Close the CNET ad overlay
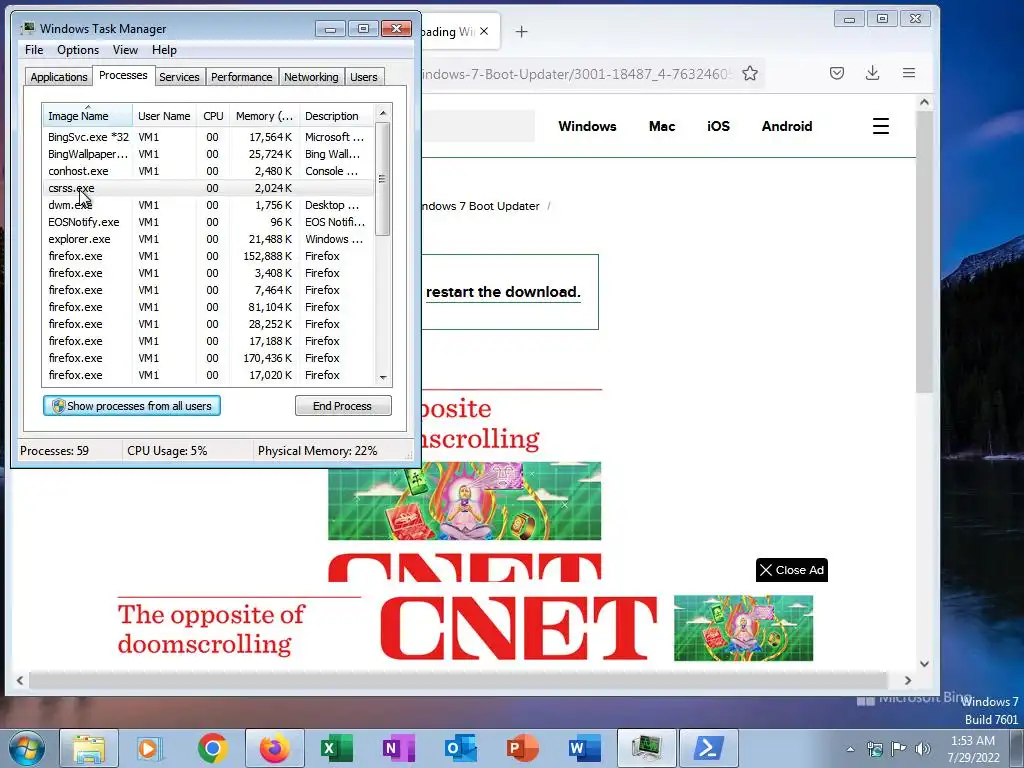 [x=792, y=570]
